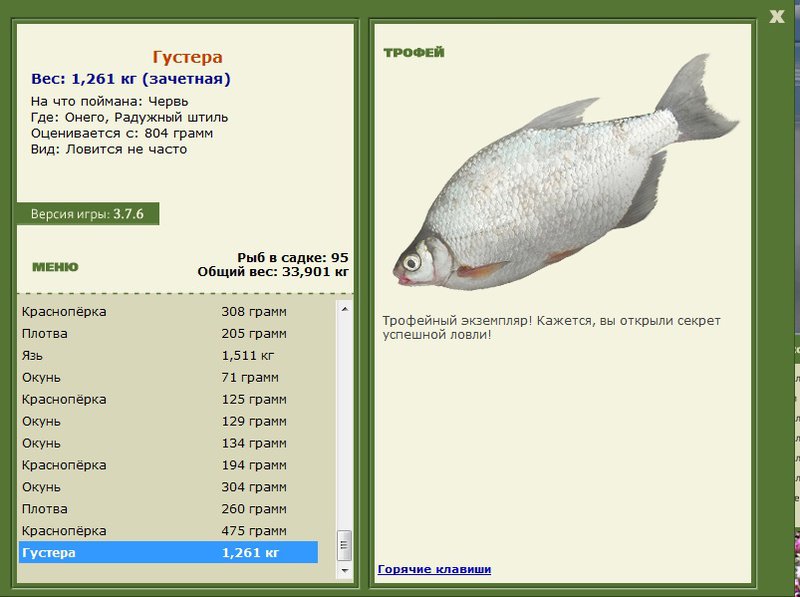Click the fish list scroll up arrow

point(344,309)
